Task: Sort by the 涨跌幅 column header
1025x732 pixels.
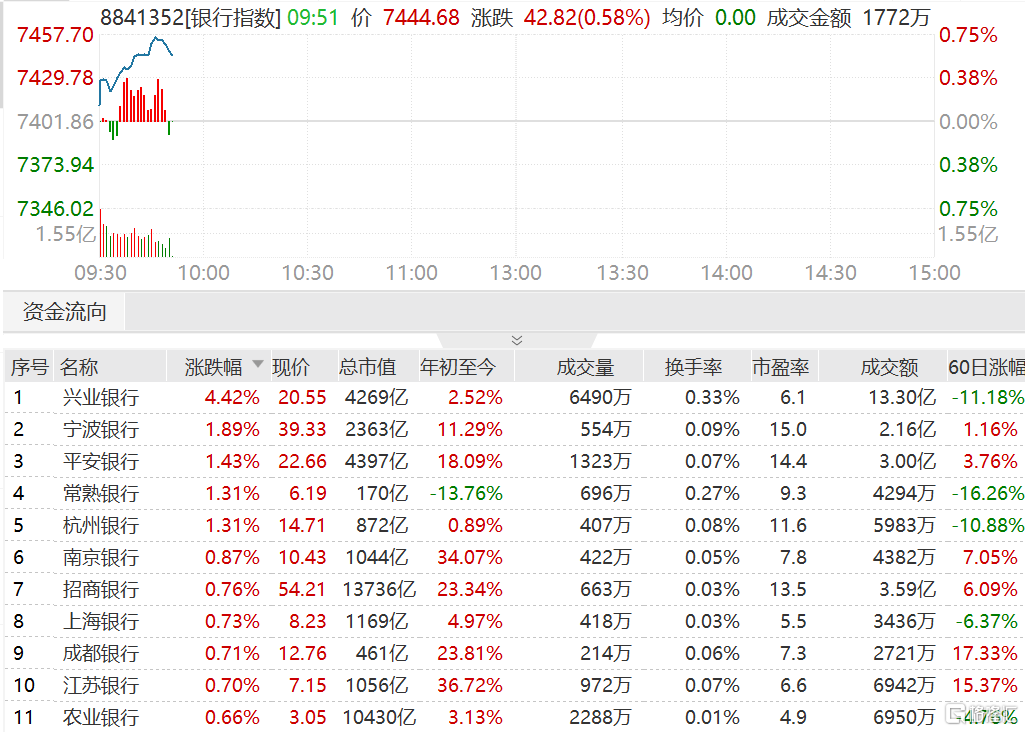Action: pos(214,367)
